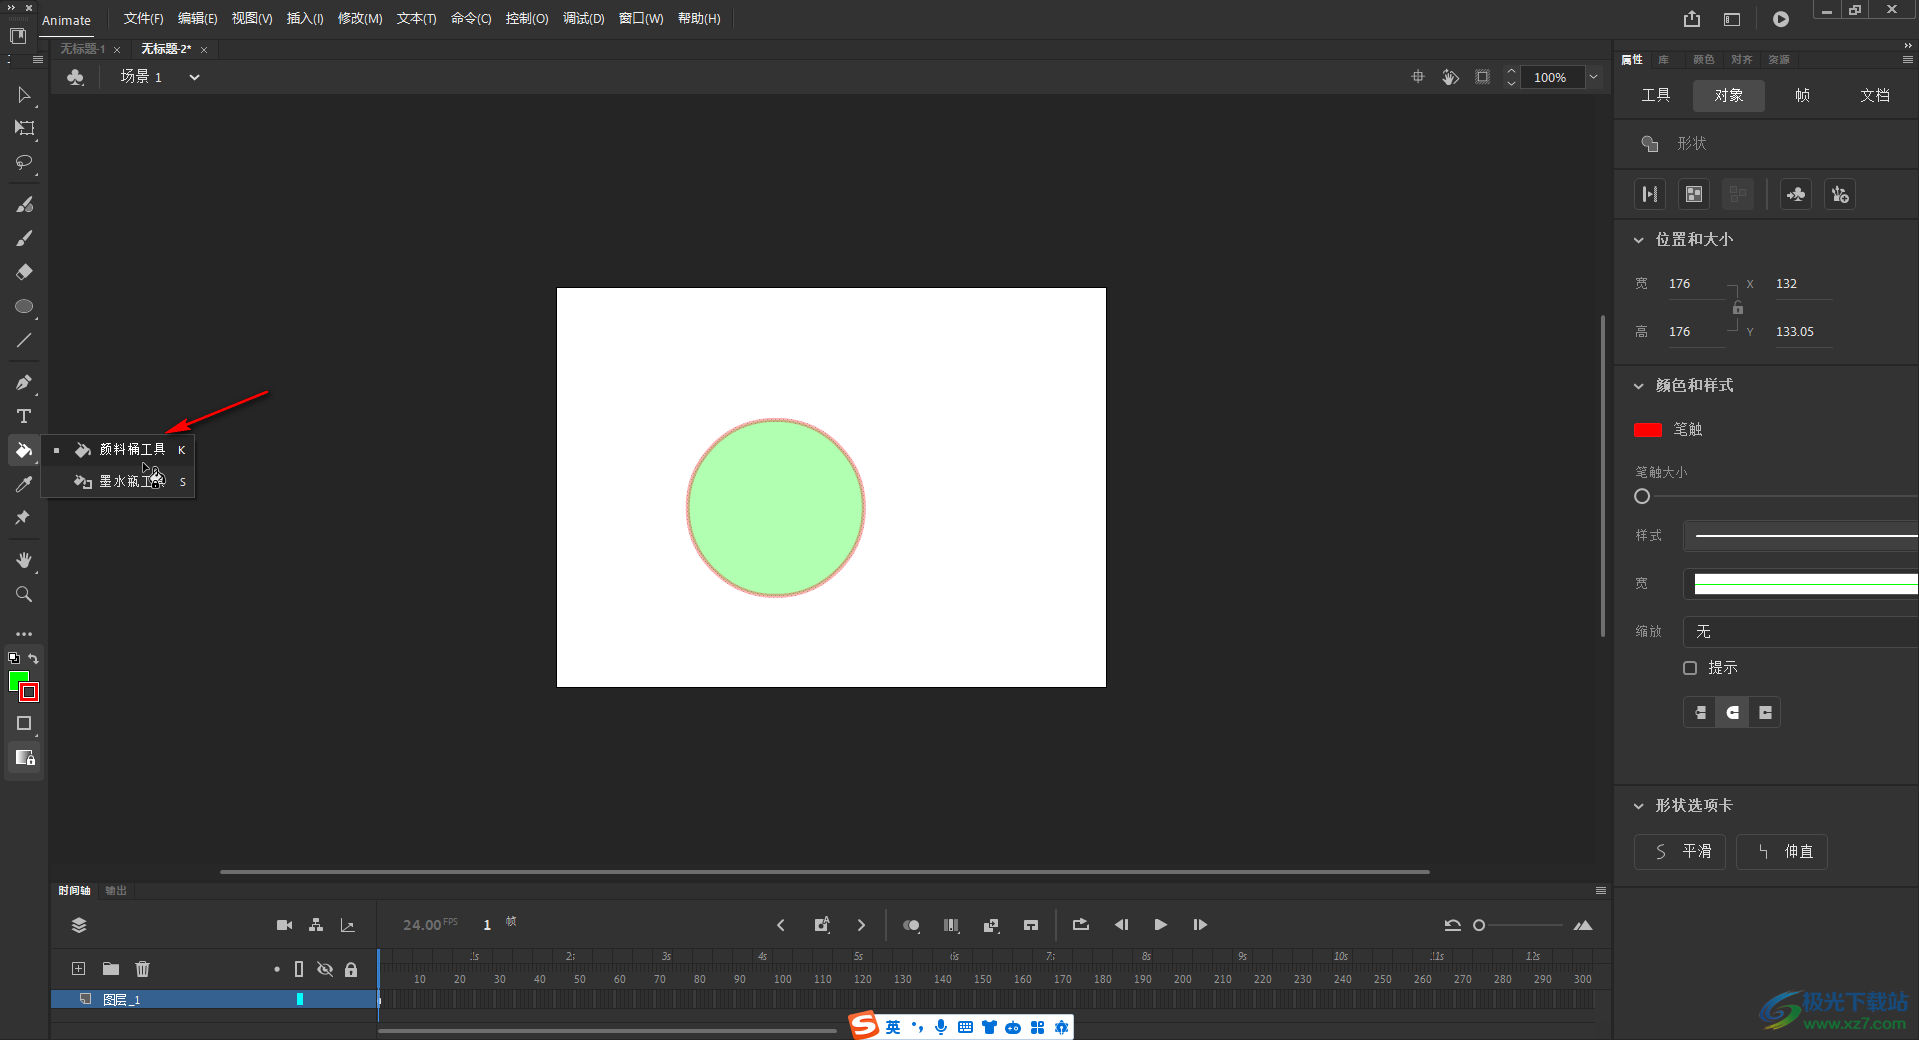Switch to the 工具 properties tab
Image resolution: width=1919 pixels, height=1040 pixels.
(1656, 95)
